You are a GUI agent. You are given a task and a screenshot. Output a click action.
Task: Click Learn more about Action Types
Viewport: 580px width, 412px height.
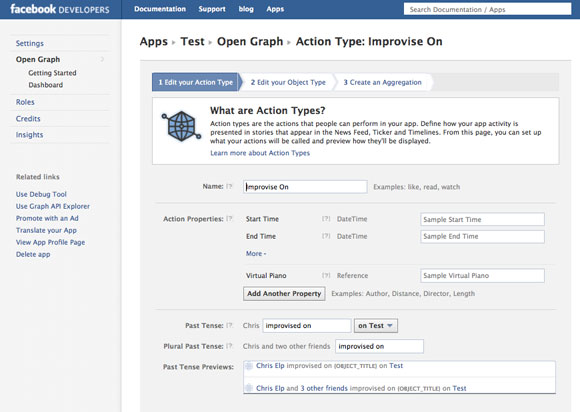coord(260,153)
